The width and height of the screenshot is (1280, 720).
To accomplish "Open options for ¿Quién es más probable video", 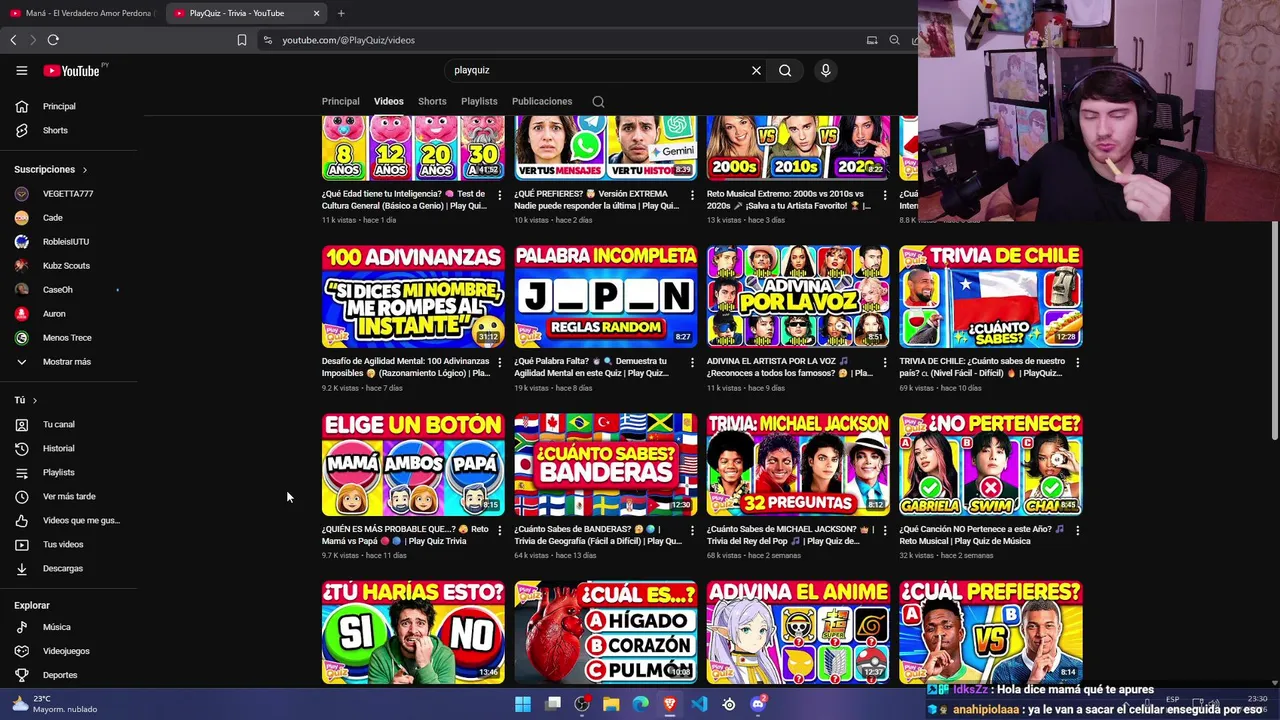I will (x=500, y=531).
